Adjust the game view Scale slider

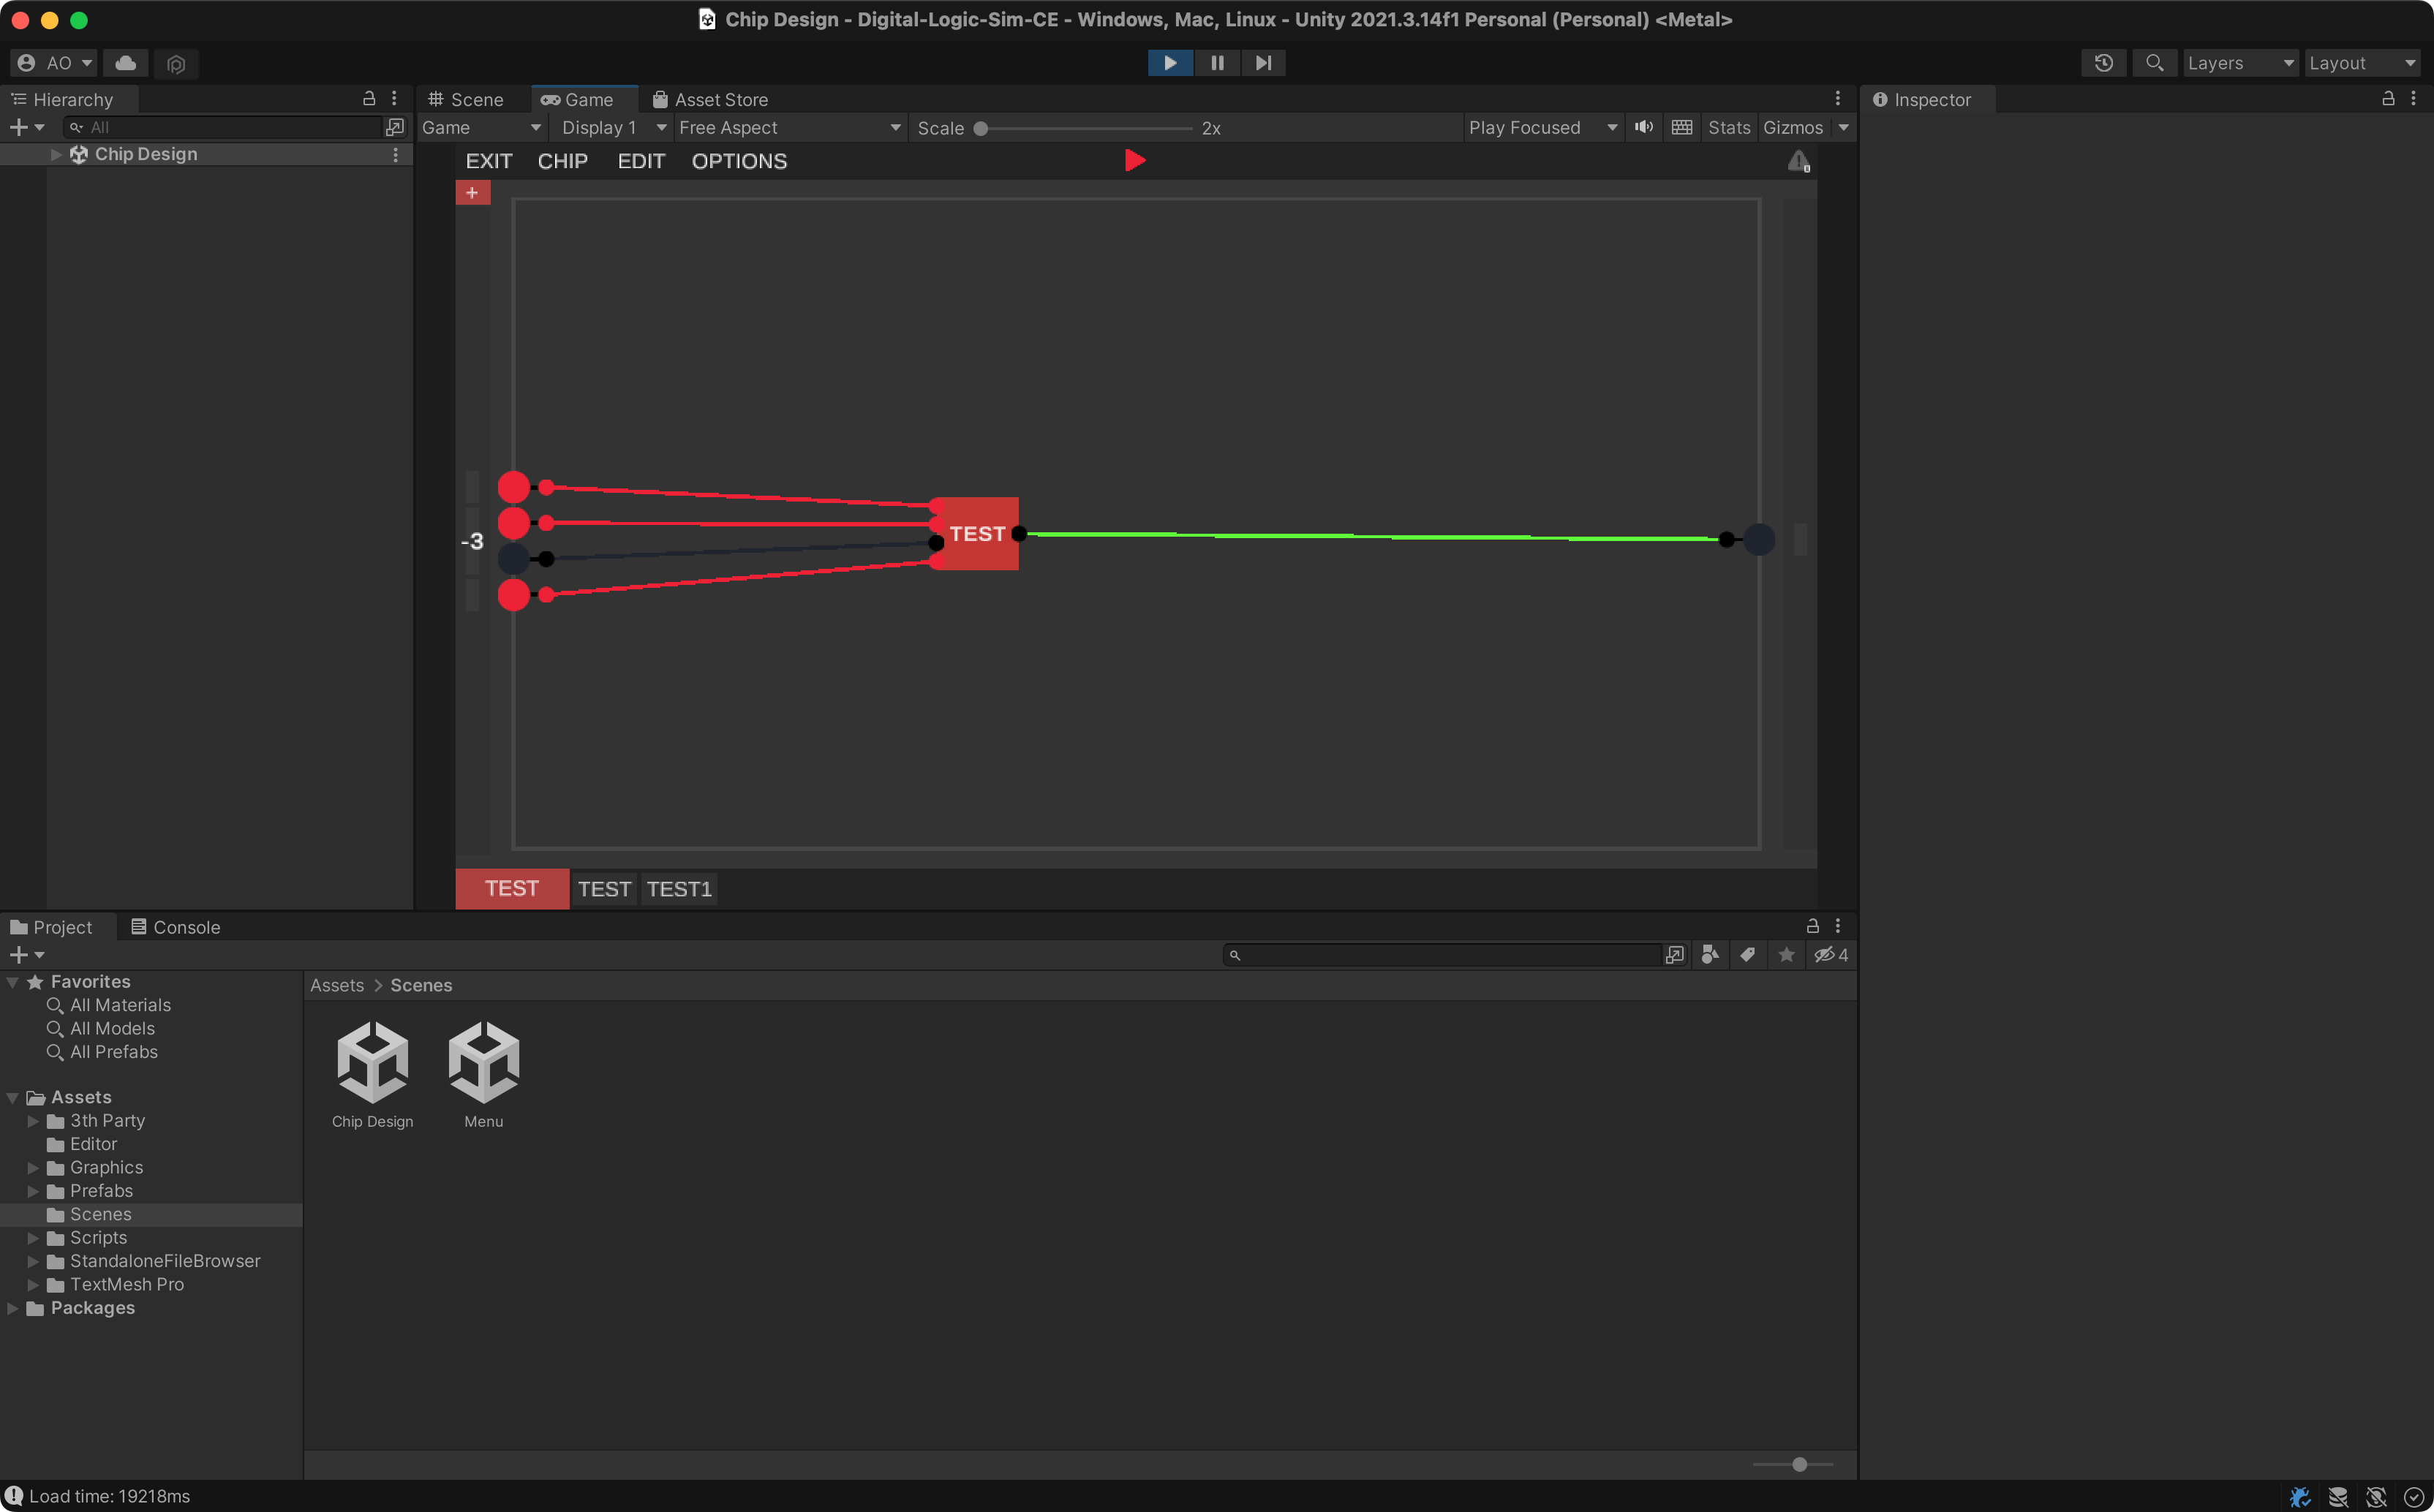[981, 128]
